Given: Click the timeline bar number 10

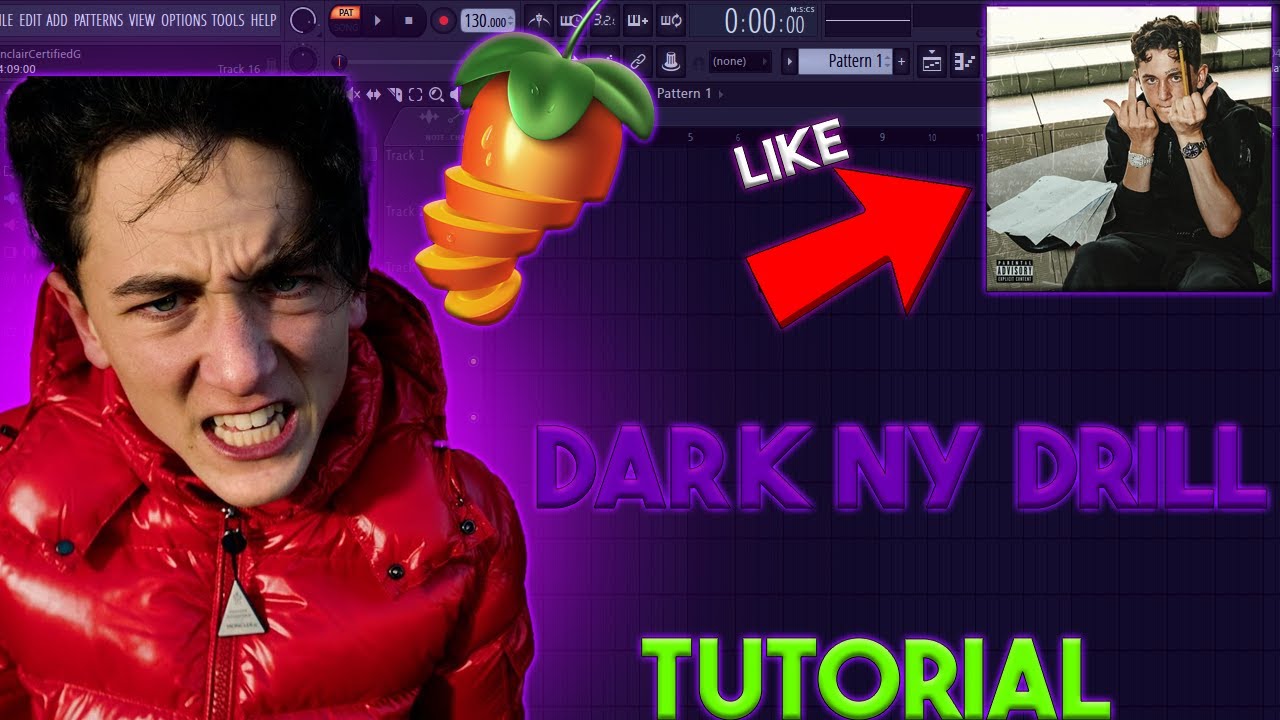Looking at the screenshot, I should tap(932, 136).
